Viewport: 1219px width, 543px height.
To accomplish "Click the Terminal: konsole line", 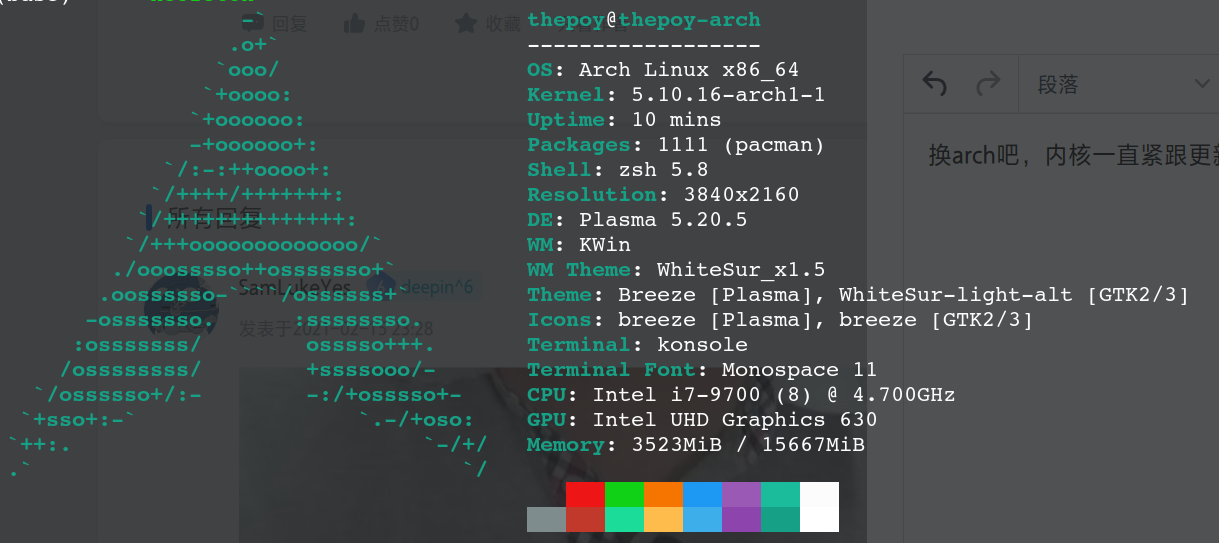I will [x=637, y=345].
